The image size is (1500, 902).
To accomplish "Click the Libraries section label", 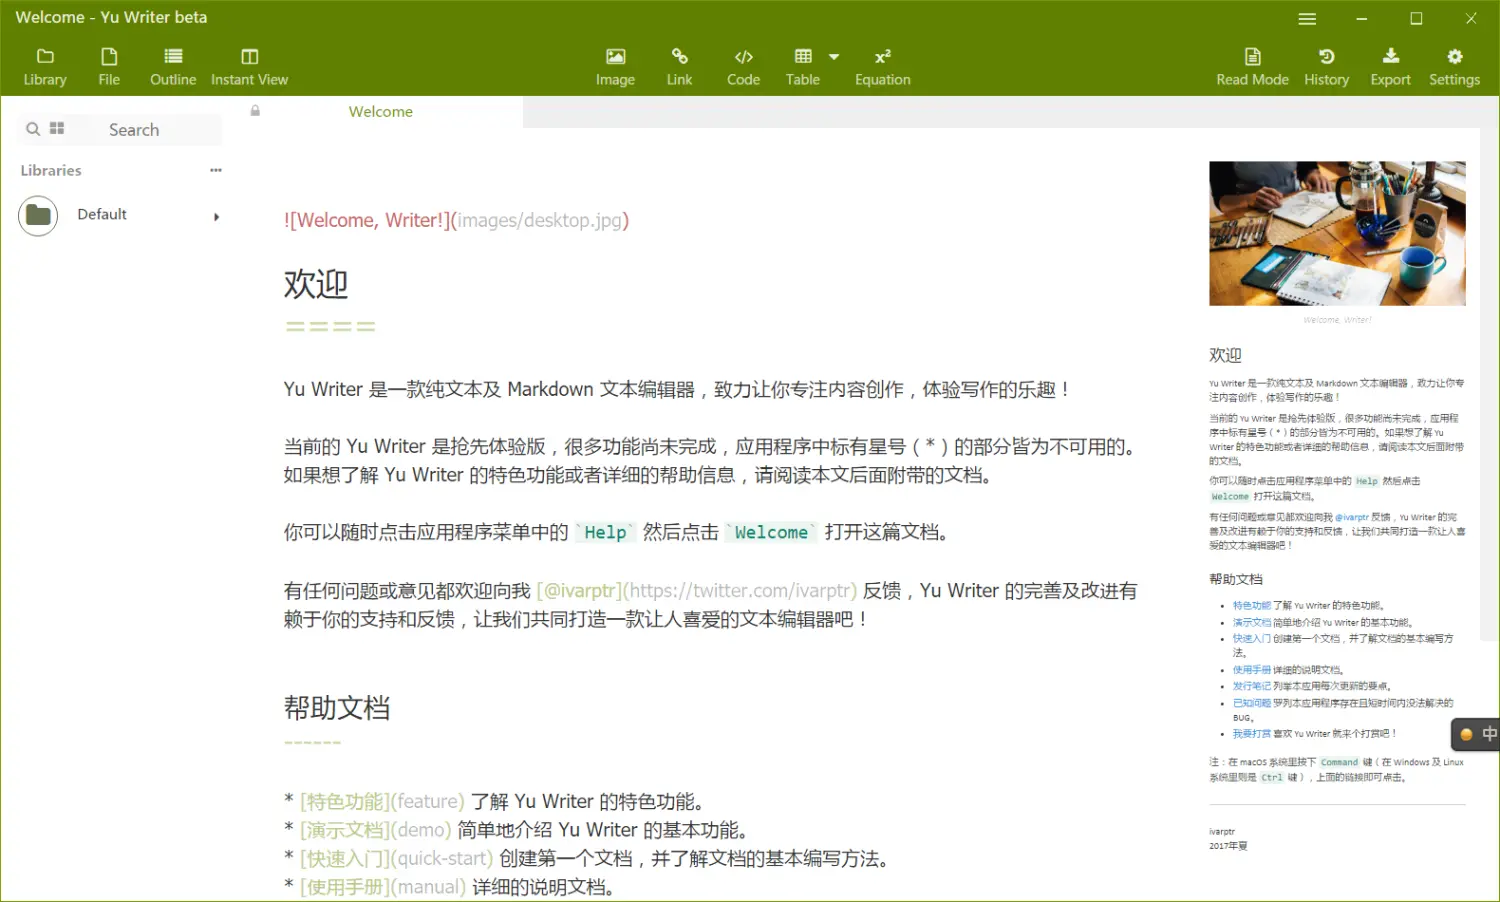I will [x=51, y=170].
